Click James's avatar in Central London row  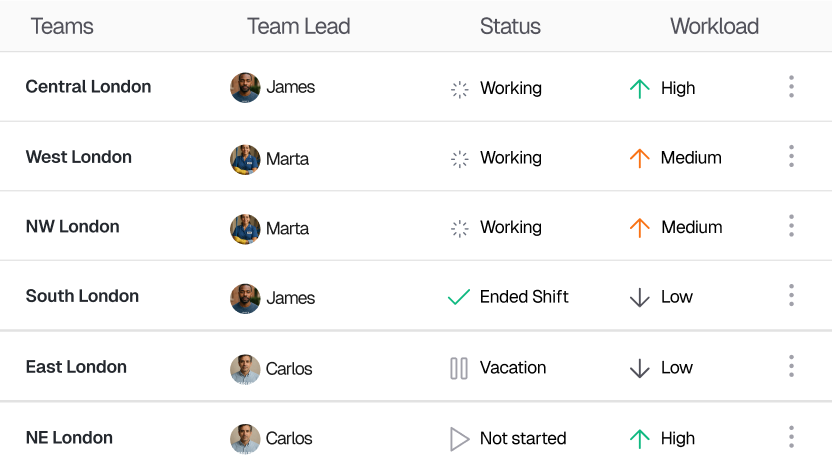[245, 88]
